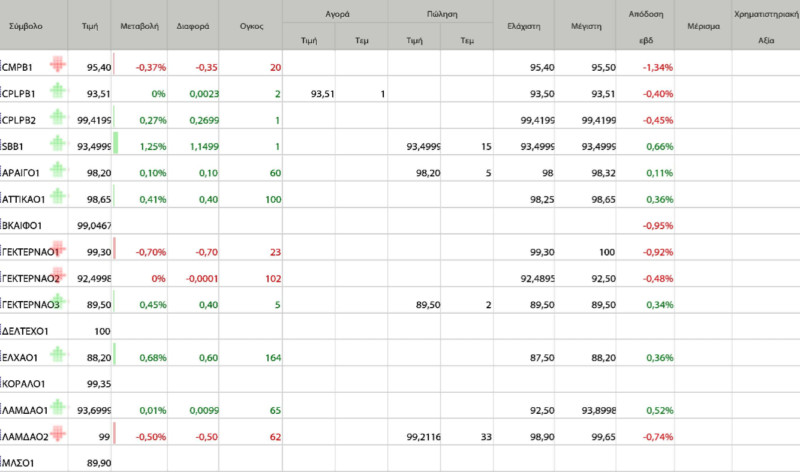Open the ΒΚΑΙΦΟ1 symbol row

(22, 226)
